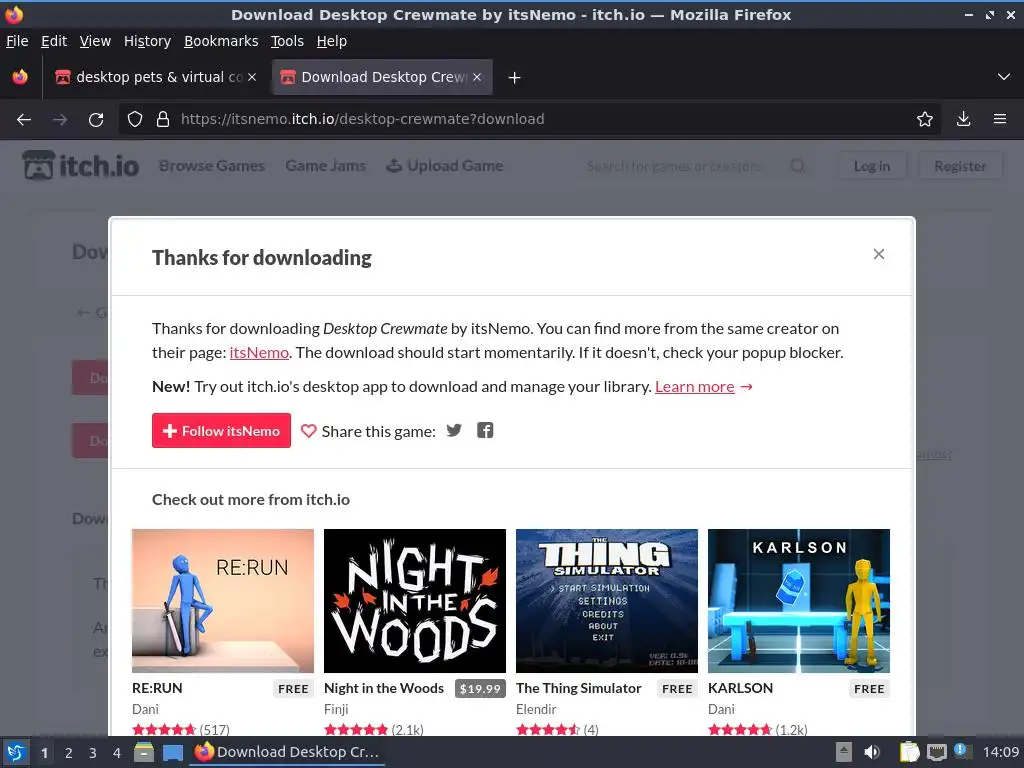Open the File menu
The height and width of the screenshot is (768, 1024).
(17, 41)
